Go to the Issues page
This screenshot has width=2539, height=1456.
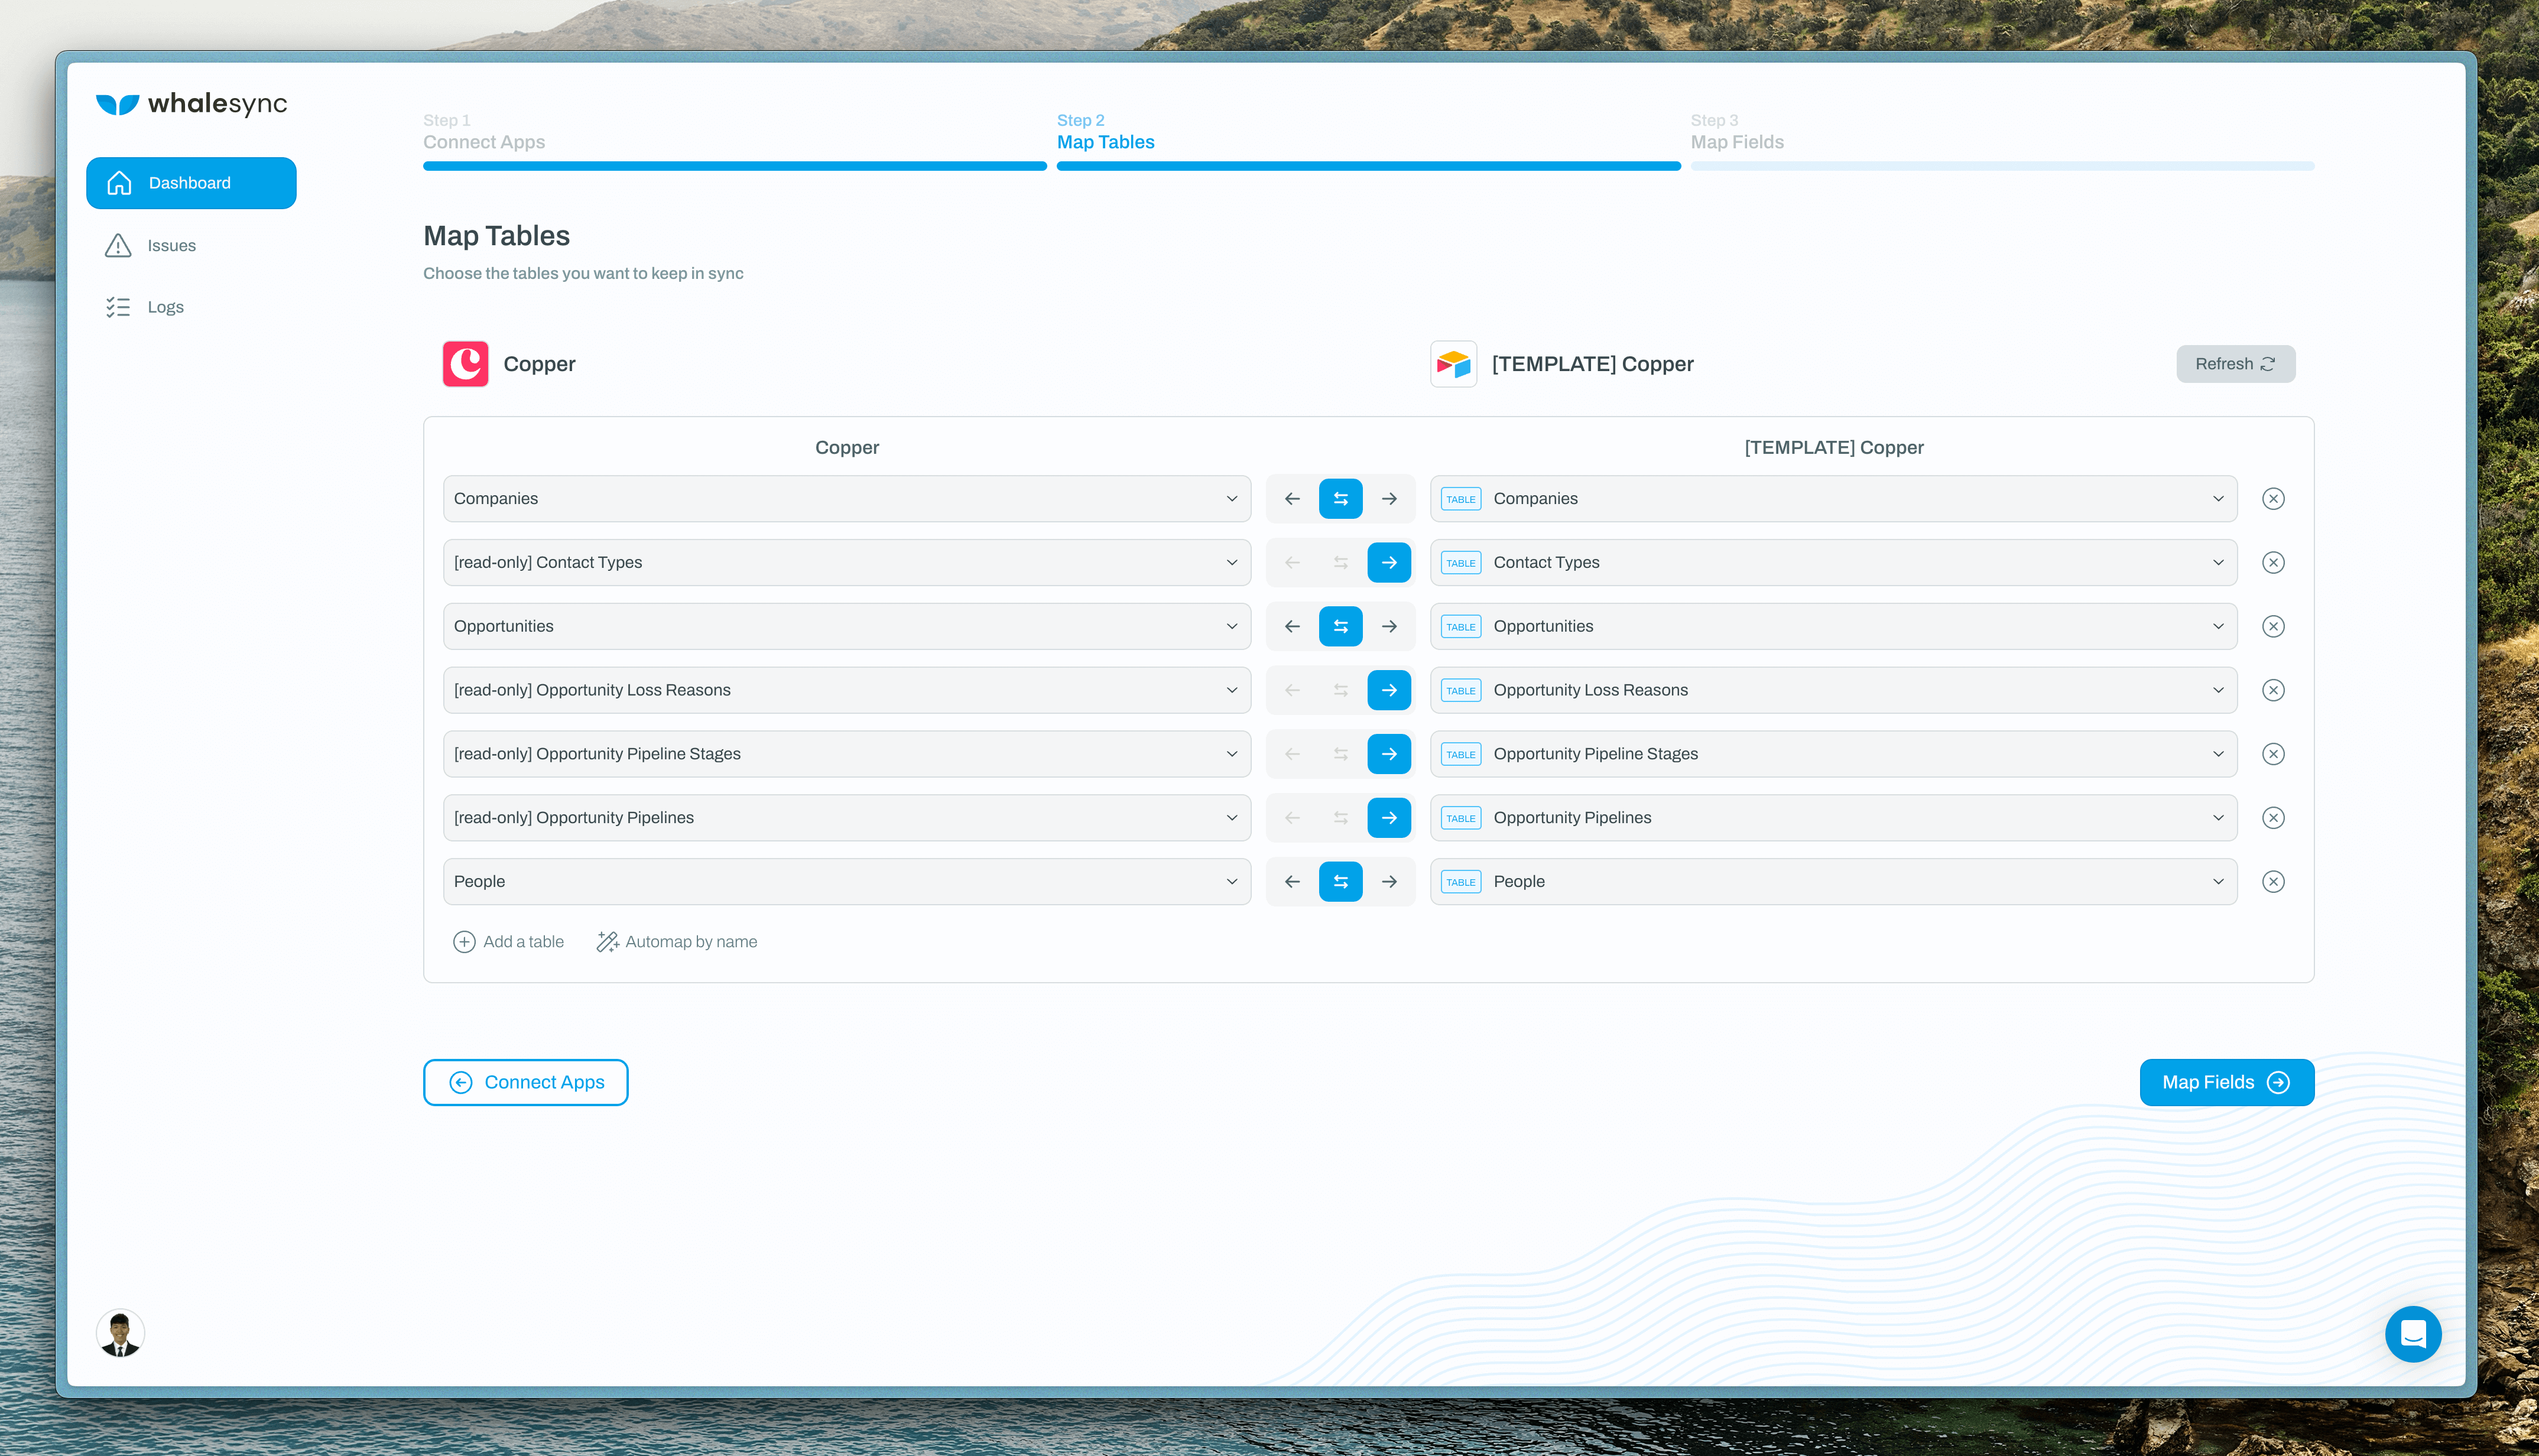click(x=151, y=246)
